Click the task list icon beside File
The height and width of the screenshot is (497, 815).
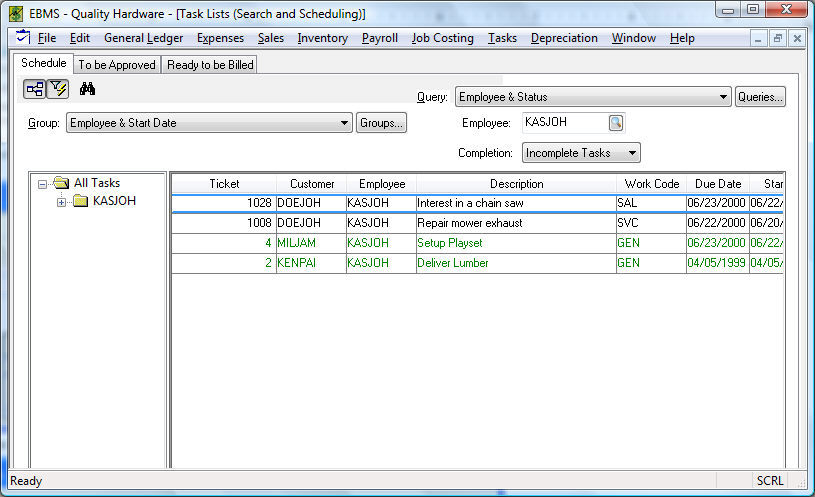click(23, 38)
